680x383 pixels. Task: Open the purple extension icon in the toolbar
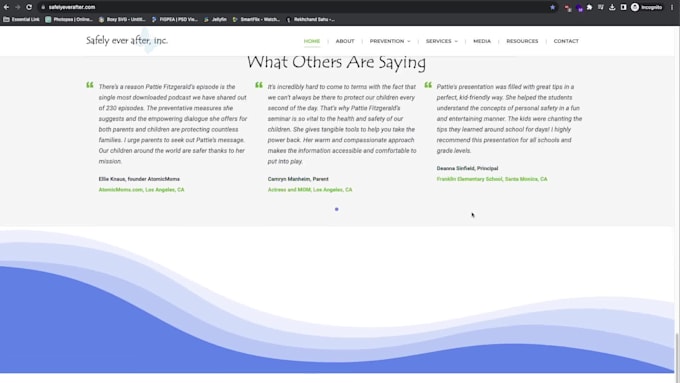579,8
